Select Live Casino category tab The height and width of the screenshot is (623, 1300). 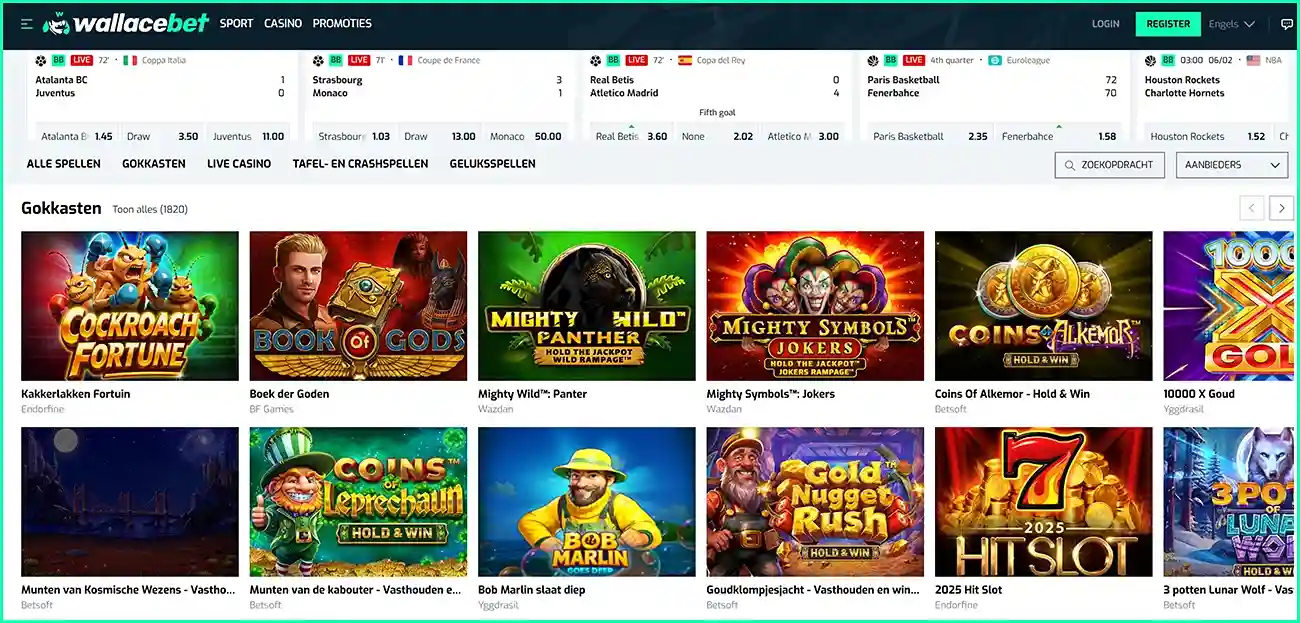tap(239, 164)
